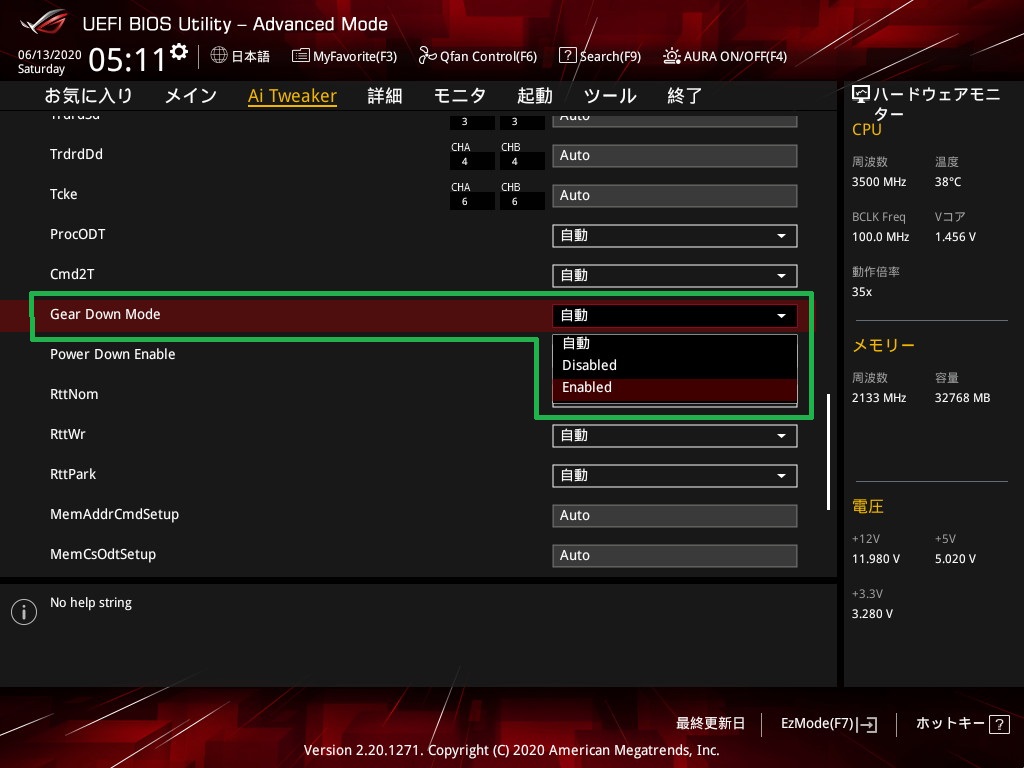The image size is (1024, 768).
Task: Toggle AURA lighting via its icon
Action: [671, 56]
